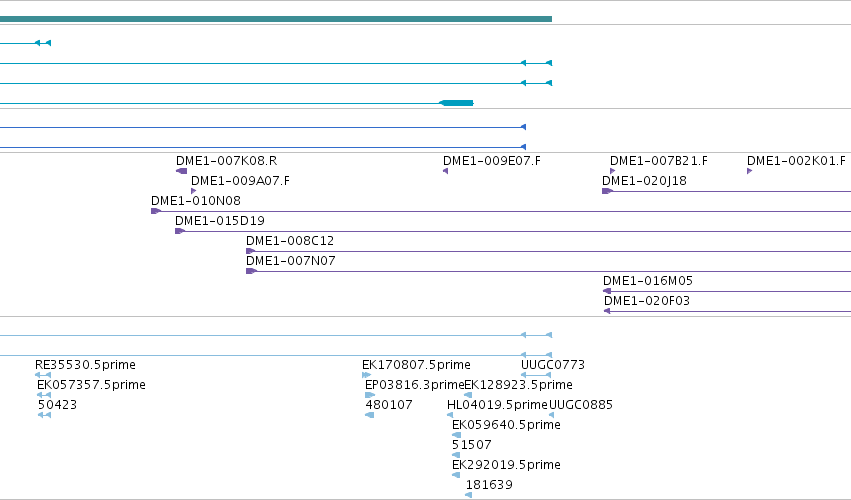Click the DME1-015D19 label

click(x=220, y=221)
